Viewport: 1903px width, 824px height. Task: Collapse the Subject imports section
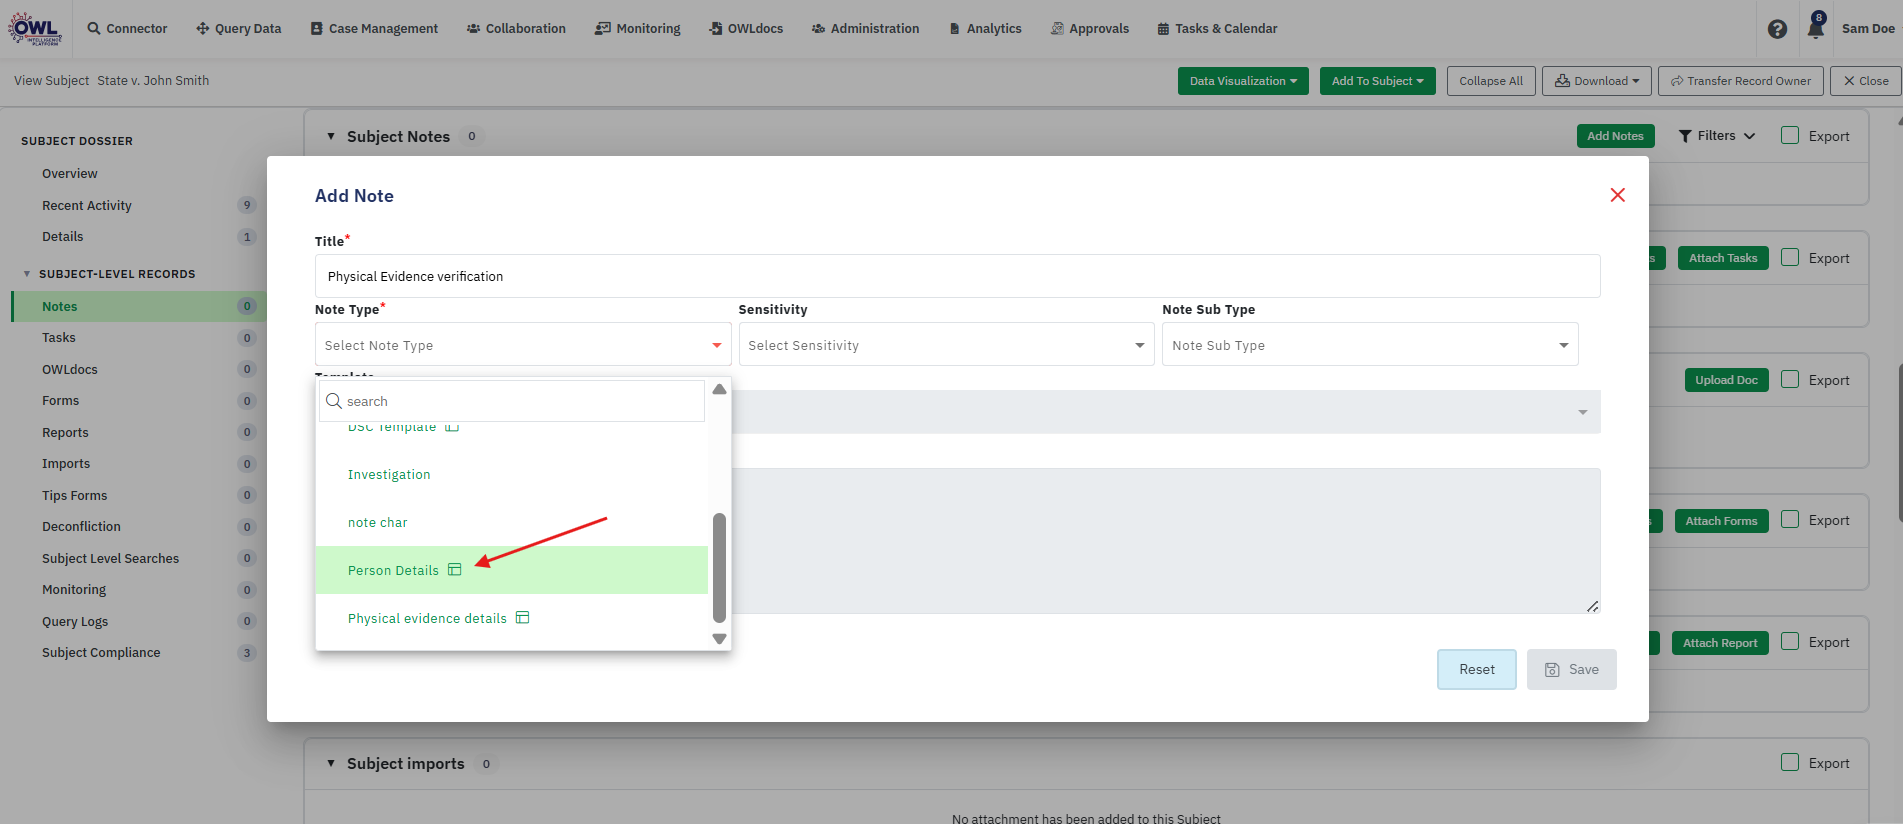click(x=331, y=763)
